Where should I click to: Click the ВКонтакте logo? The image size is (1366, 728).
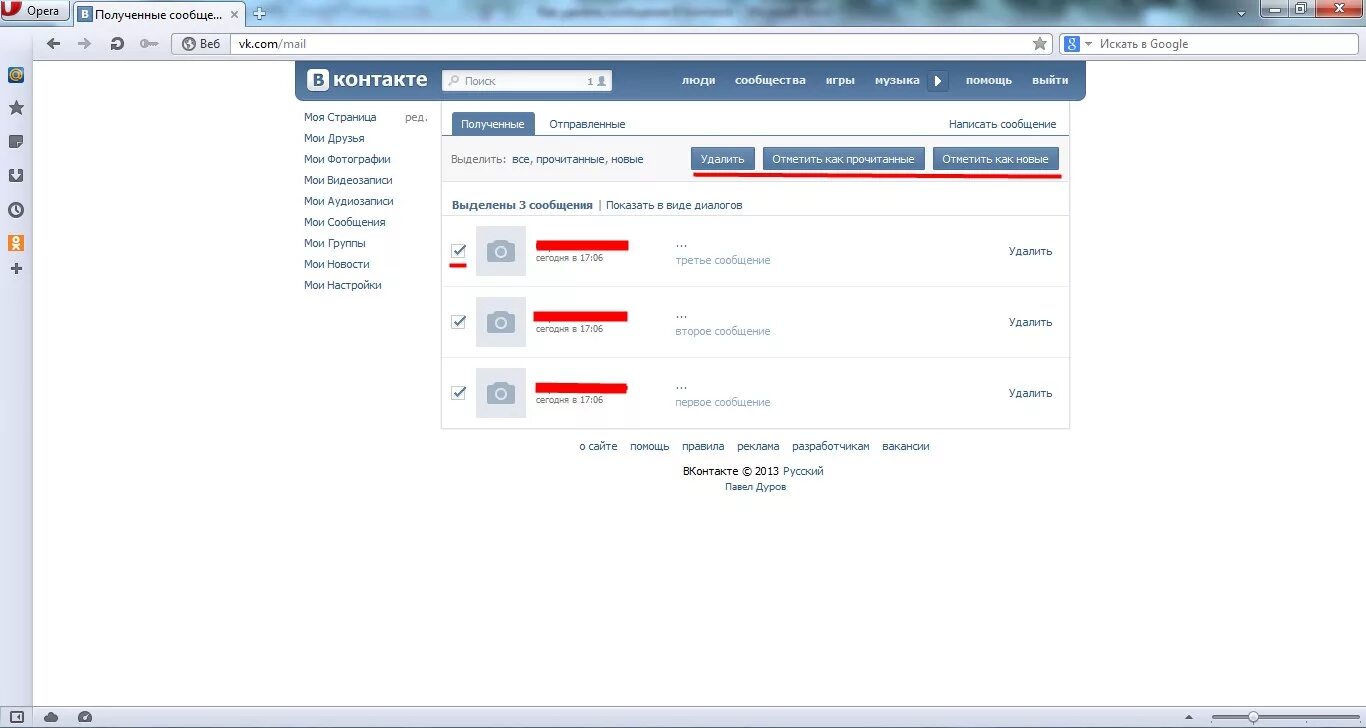click(367, 80)
